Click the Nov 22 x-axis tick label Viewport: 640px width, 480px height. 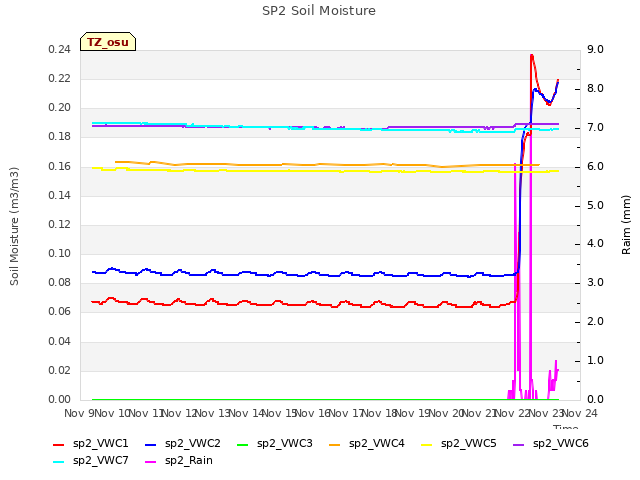(x=514, y=413)
